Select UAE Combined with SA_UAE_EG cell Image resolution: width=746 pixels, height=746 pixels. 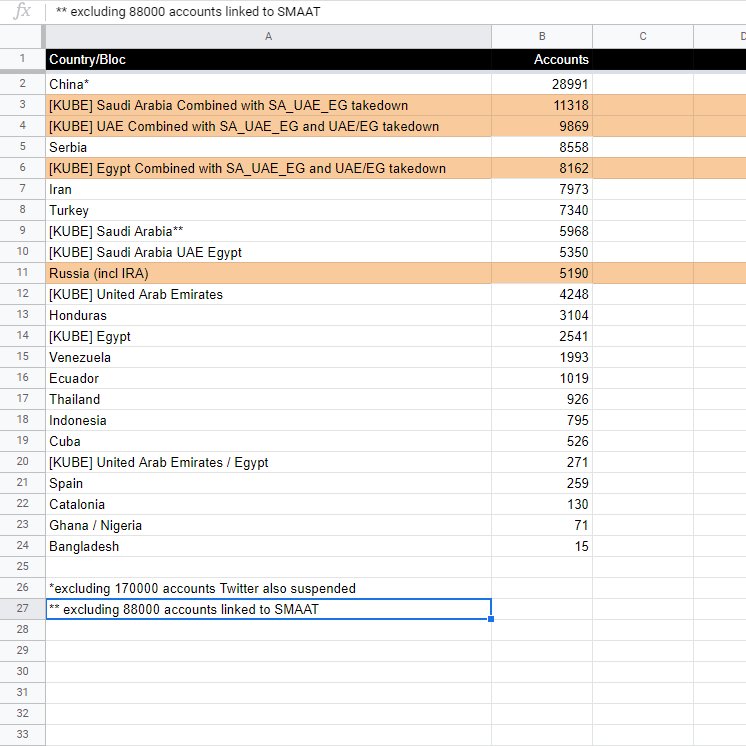click(268, 126)
